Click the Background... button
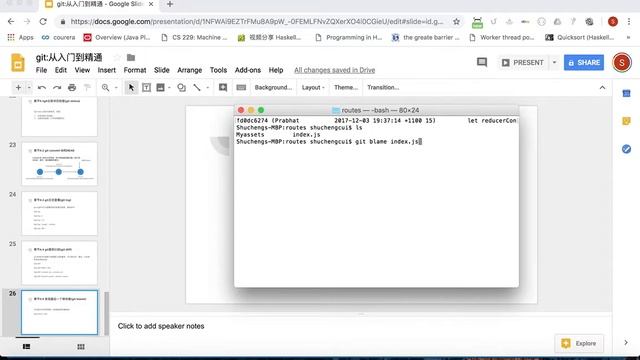Image resolution: width=640 pixels, height=360 pixels. [273, 87]
